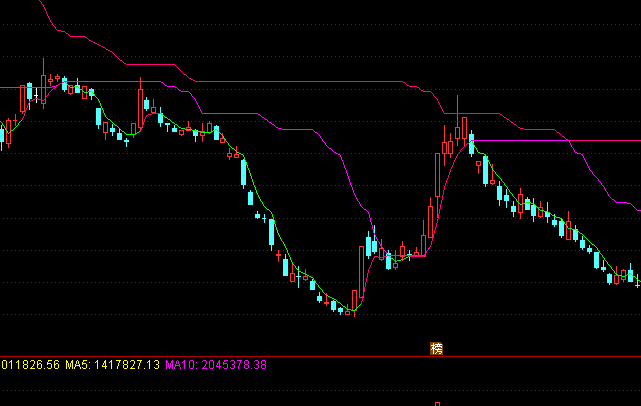This screenshot has width=641, height=406.
Task: Click the small red marker at the bottom edge
Action: click(437, 403)
